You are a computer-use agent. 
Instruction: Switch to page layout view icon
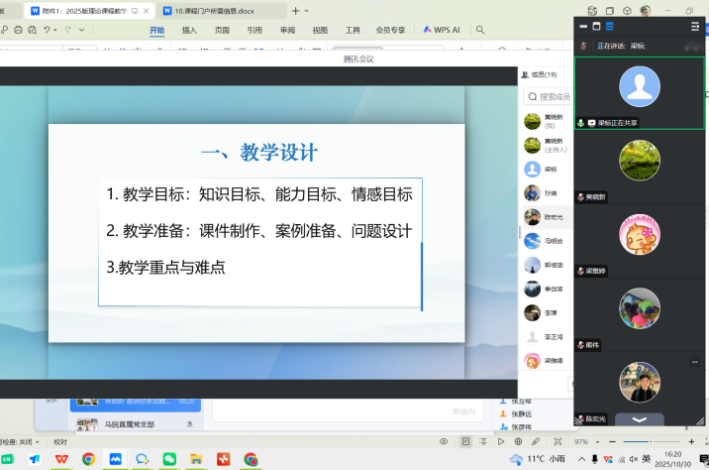click(465, 442)
